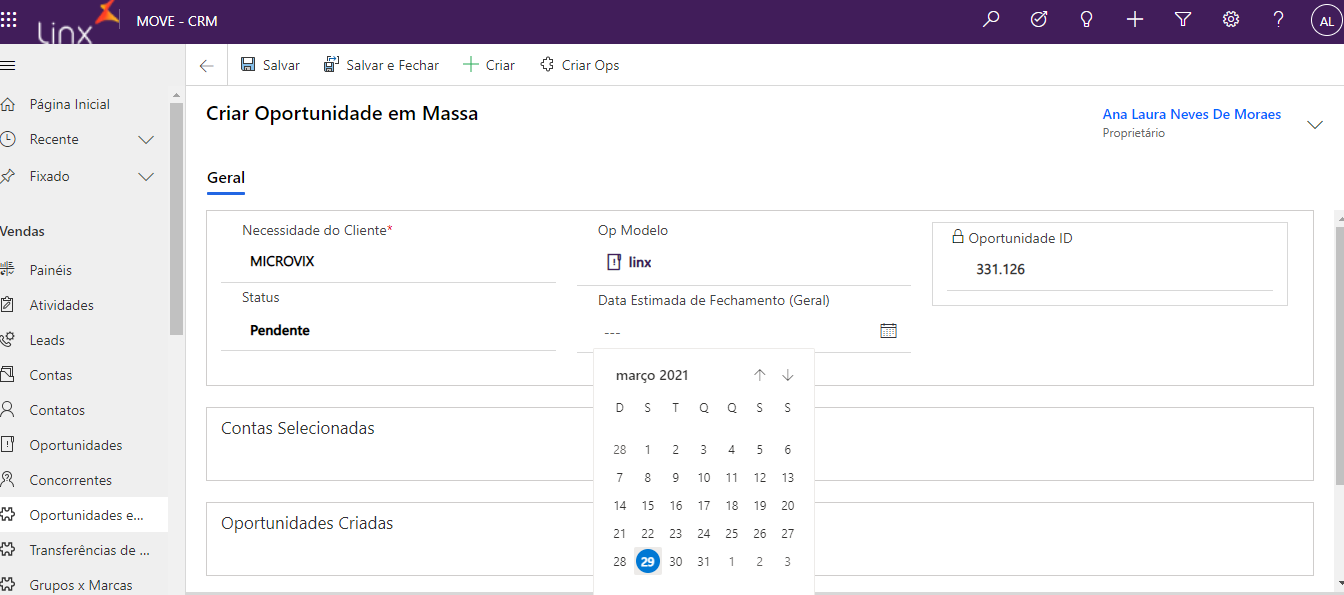Open the calendar picker icon
Image resolution: width=1344 pixels, height=595 pixels.
click(888, 331)
